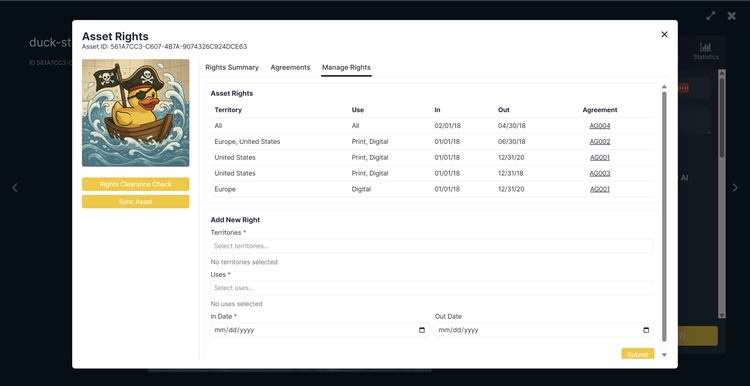Open agreement link AG004
This screenshot has width=750, height=386.
click(600, 126)
